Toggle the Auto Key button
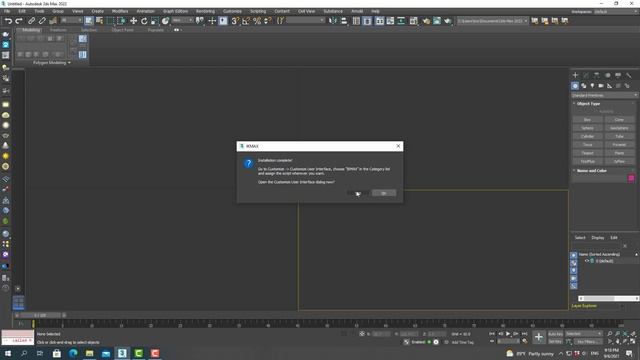Viewport: 640px width, 360px height. pyautogui.click(x=555, y=334)
